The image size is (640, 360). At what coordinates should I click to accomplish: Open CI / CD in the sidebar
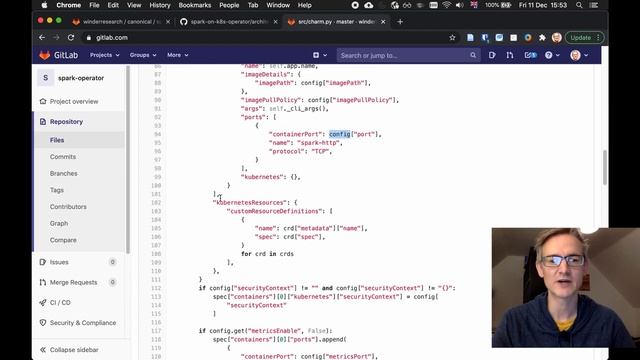pos(60,302)
